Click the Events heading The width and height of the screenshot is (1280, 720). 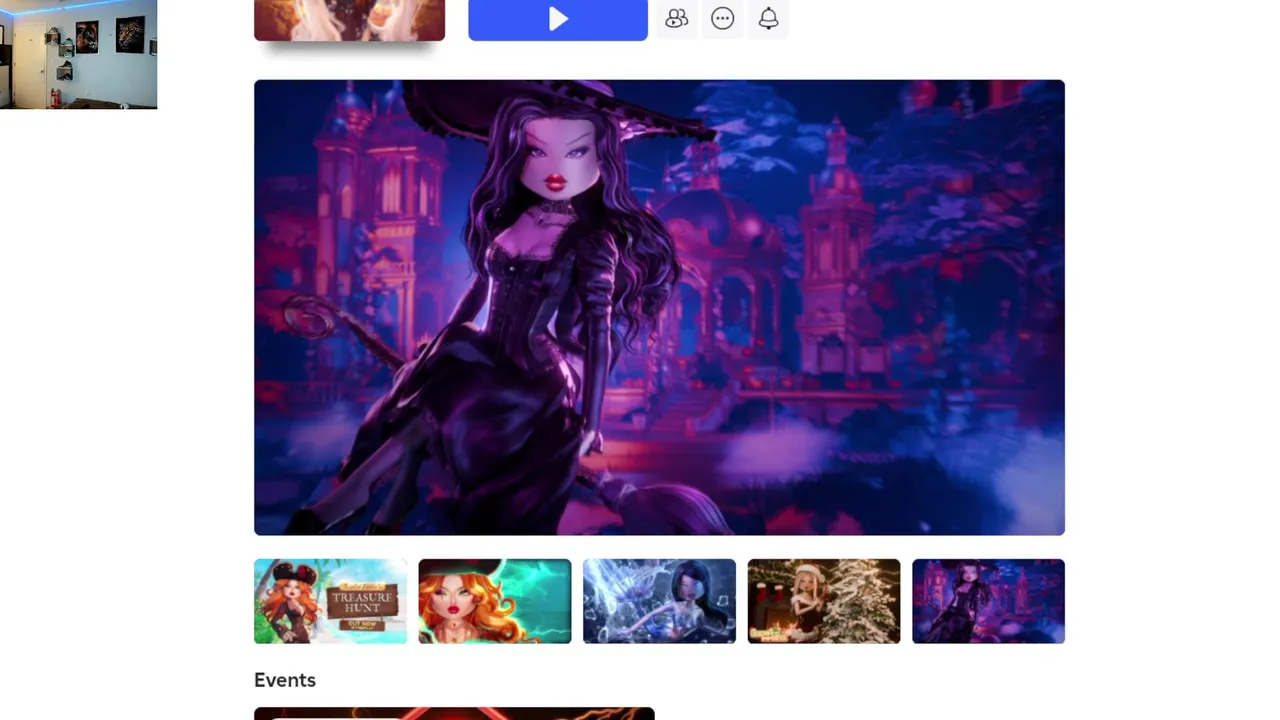(x=285, y=680)
